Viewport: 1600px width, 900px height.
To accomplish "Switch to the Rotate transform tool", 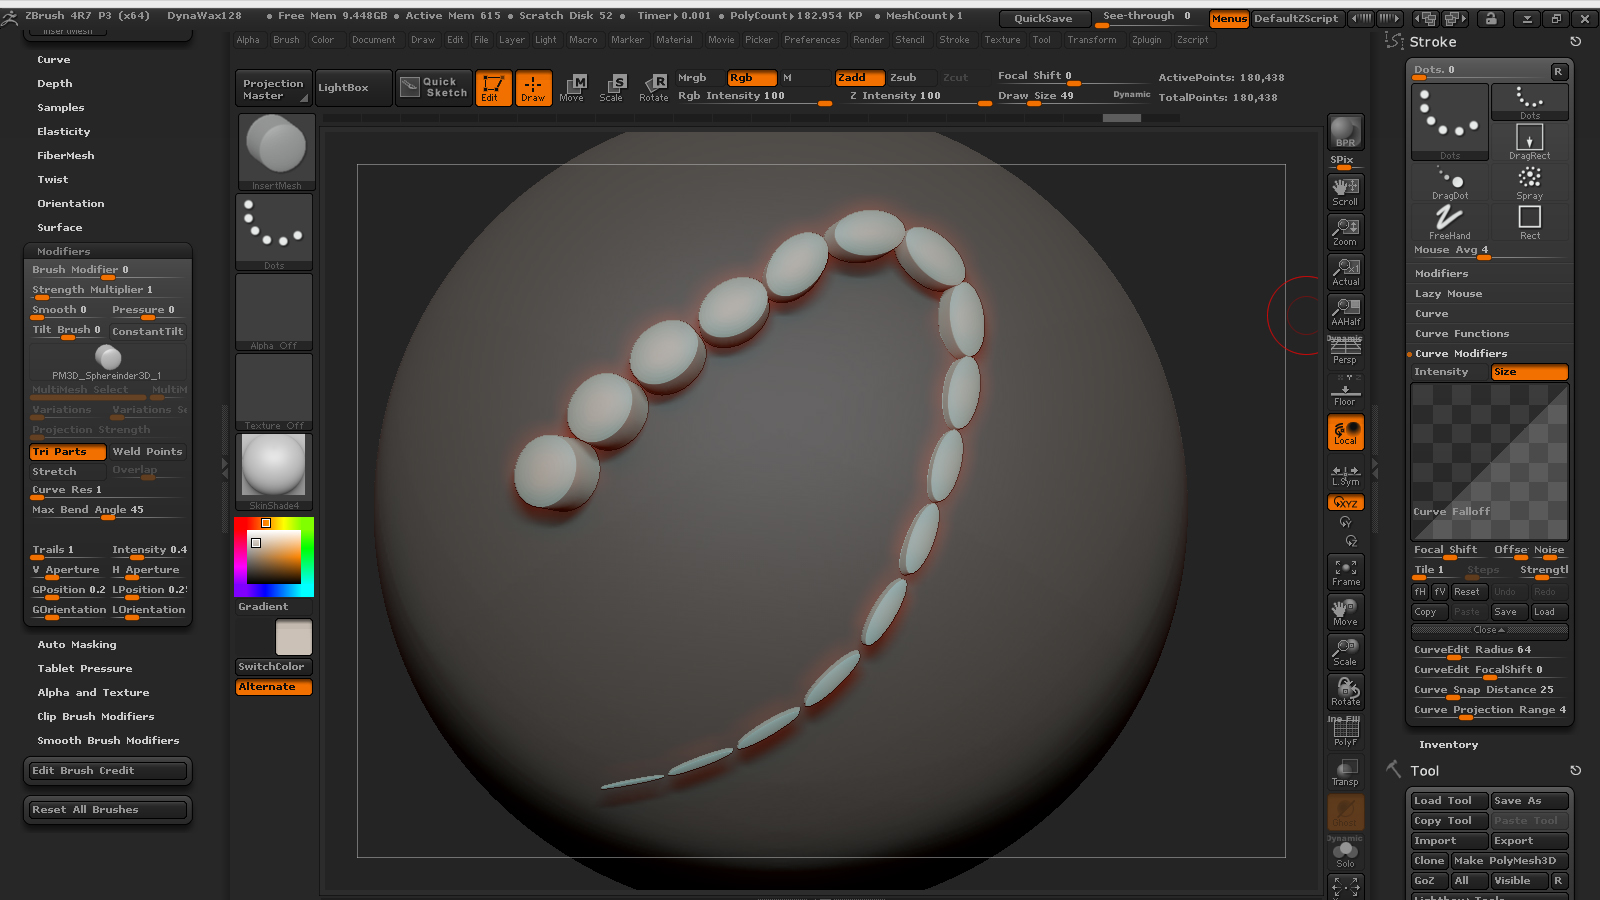I will pyautogui.click(x=653, y=88).
